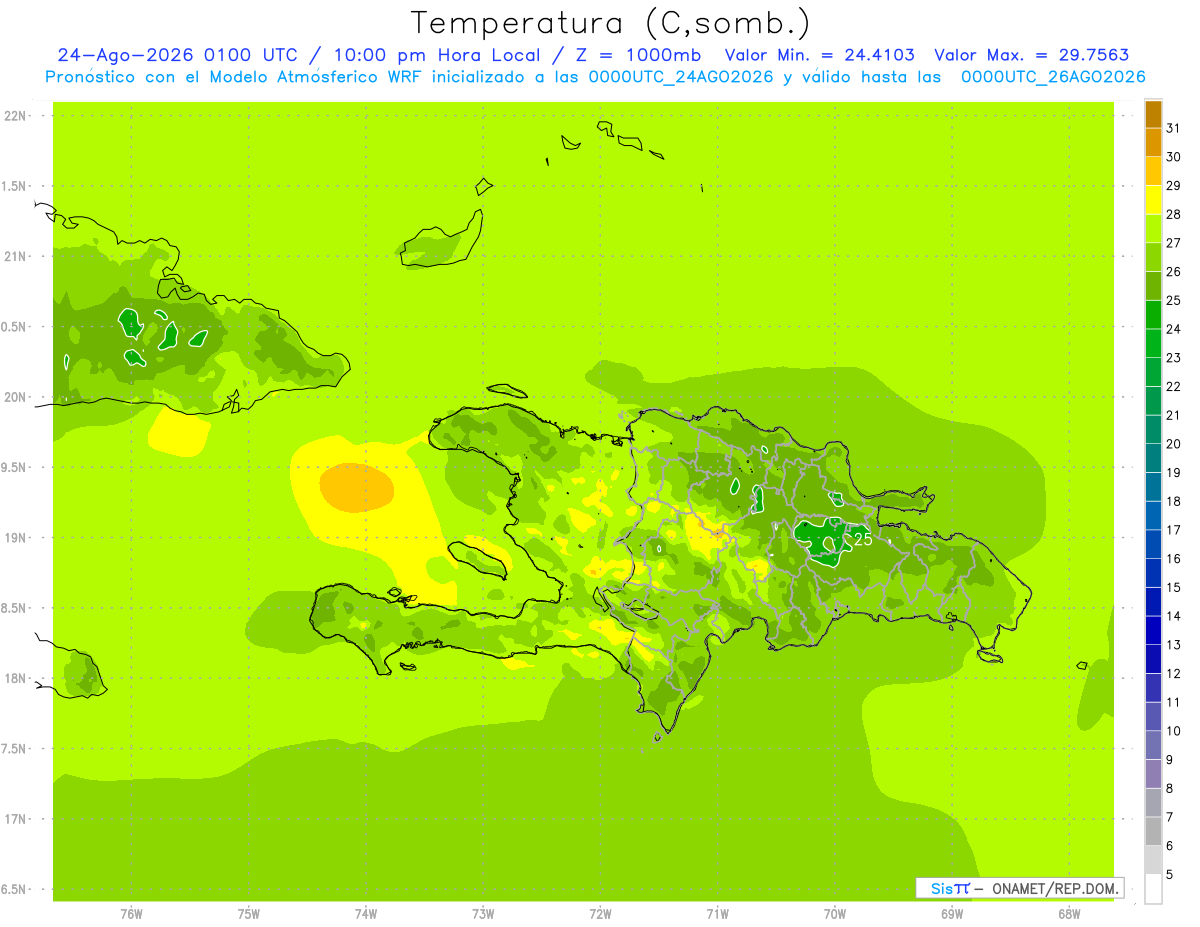
Task: Click the "74W" longitude label
Action: point(366,914)
